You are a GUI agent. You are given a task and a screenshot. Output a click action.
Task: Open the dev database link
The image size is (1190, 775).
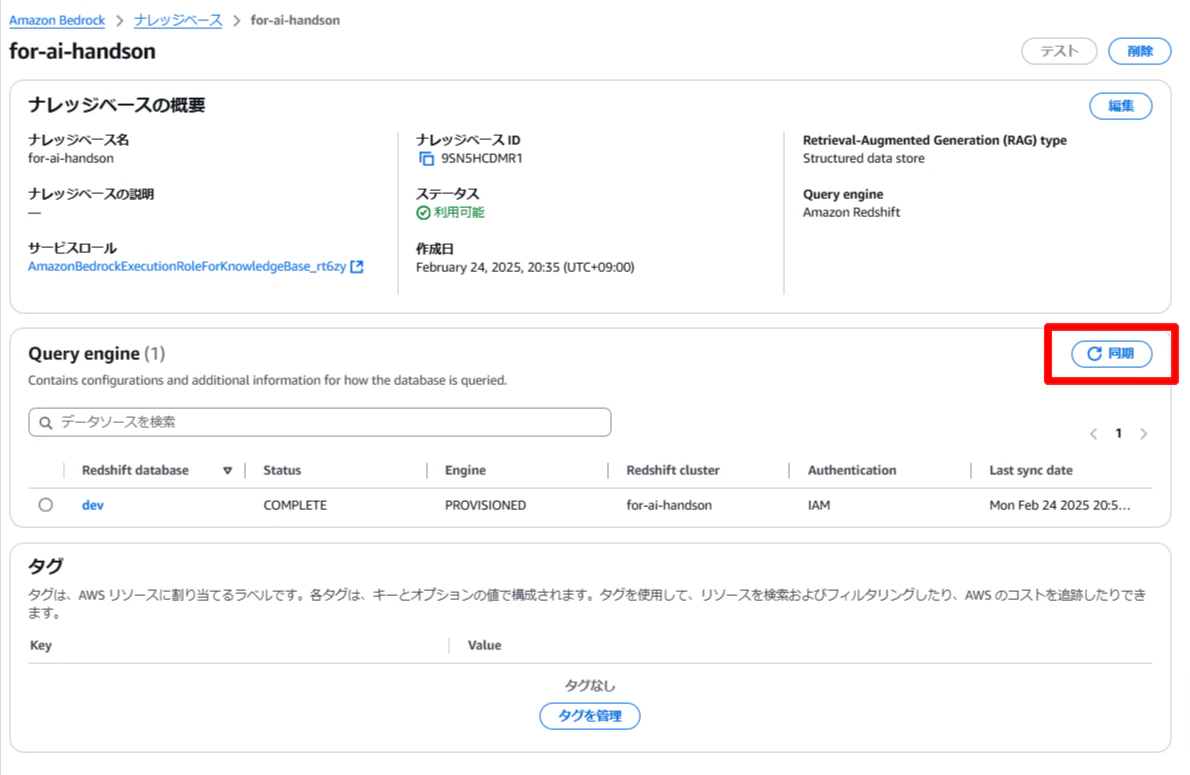click(93, 505)
